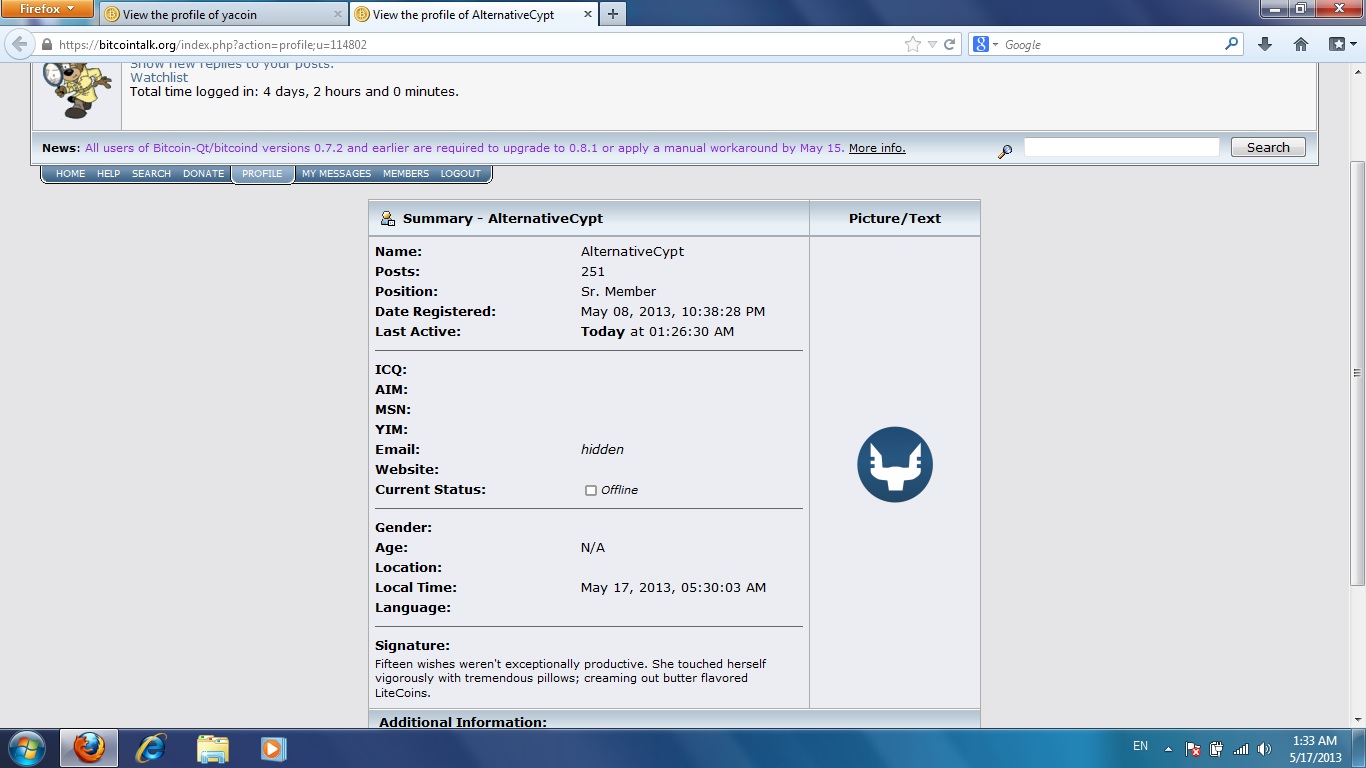Viewport: 1366px width, 768px height.
Task: Open the URL history dropdown arrow
Action: coord(932,44)
